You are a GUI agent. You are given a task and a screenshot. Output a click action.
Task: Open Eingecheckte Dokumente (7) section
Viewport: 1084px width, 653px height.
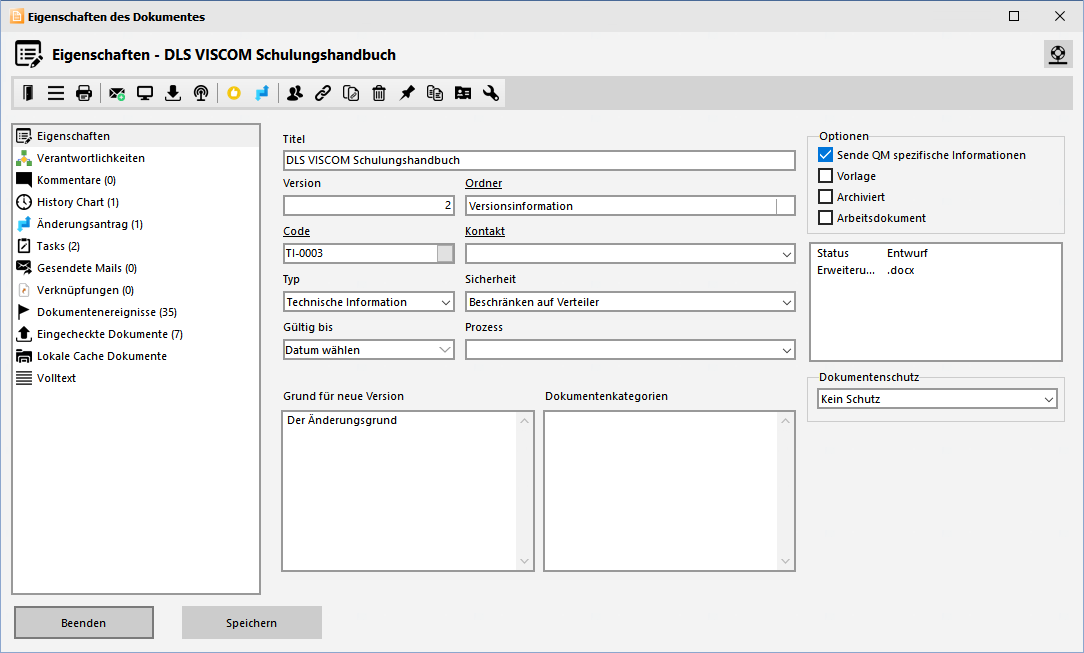click(136, 334)
